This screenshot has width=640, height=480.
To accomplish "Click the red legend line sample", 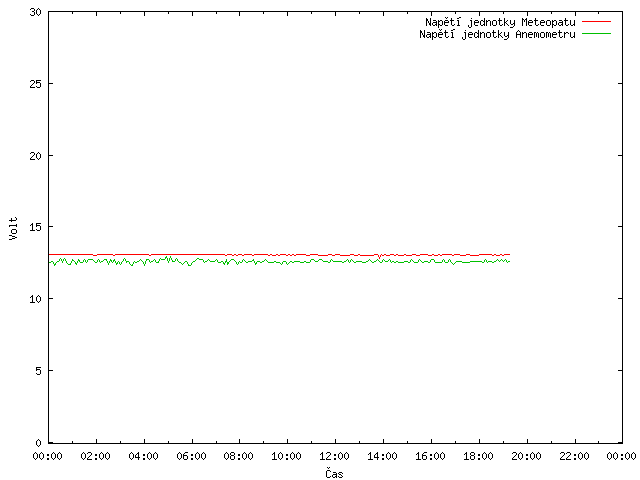I will 596,21.
